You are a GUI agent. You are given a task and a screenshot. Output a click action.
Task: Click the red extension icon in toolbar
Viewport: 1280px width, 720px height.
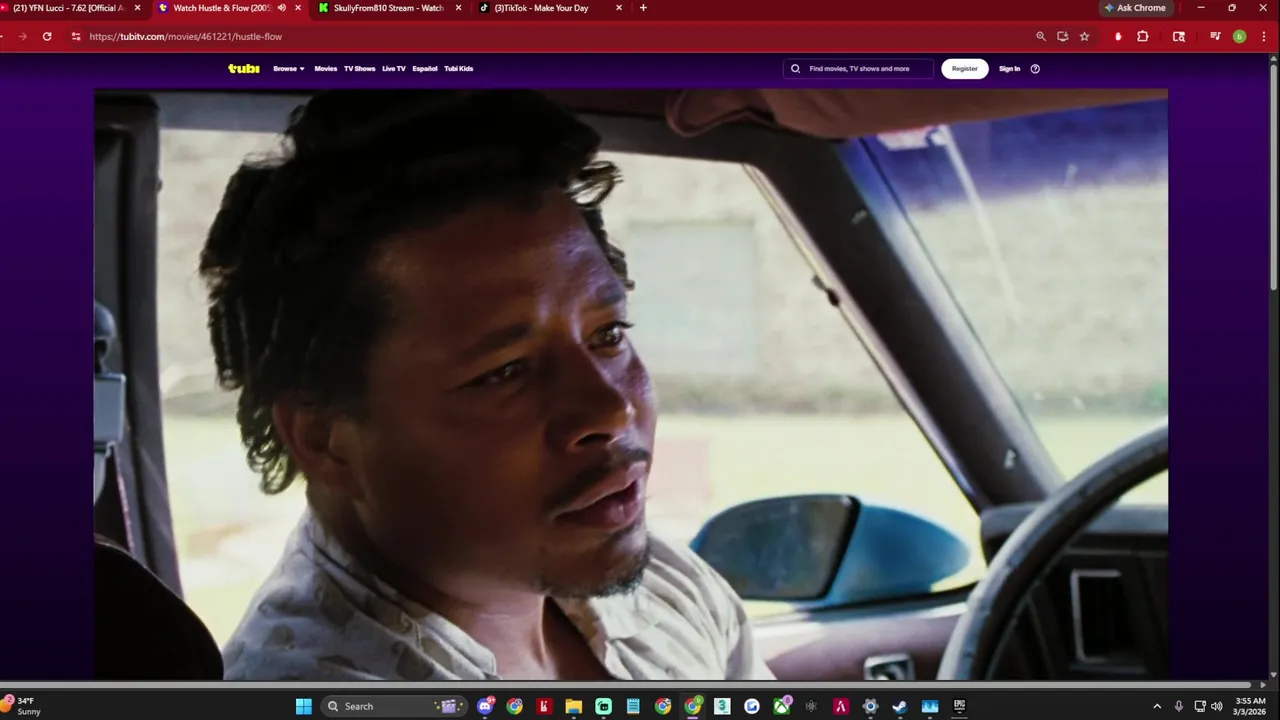[x=1118, y=36]
